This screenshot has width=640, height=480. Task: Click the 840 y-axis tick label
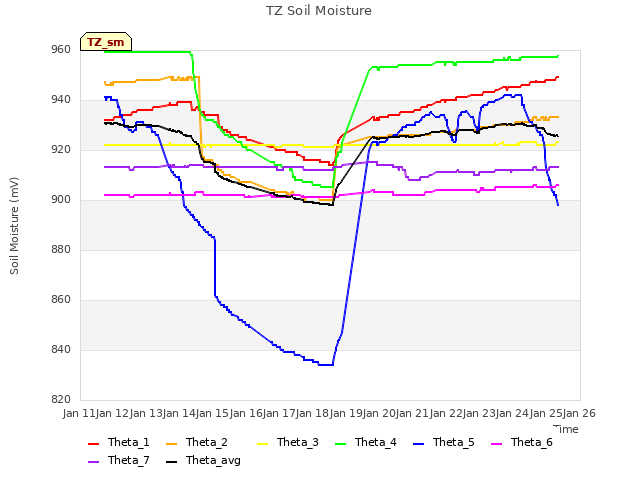tap(61, 349)
